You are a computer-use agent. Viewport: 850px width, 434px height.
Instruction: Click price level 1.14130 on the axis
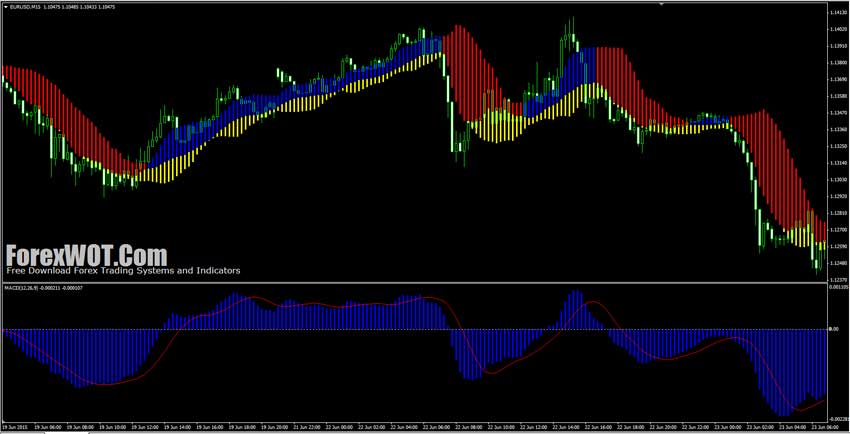coord(838,12)
